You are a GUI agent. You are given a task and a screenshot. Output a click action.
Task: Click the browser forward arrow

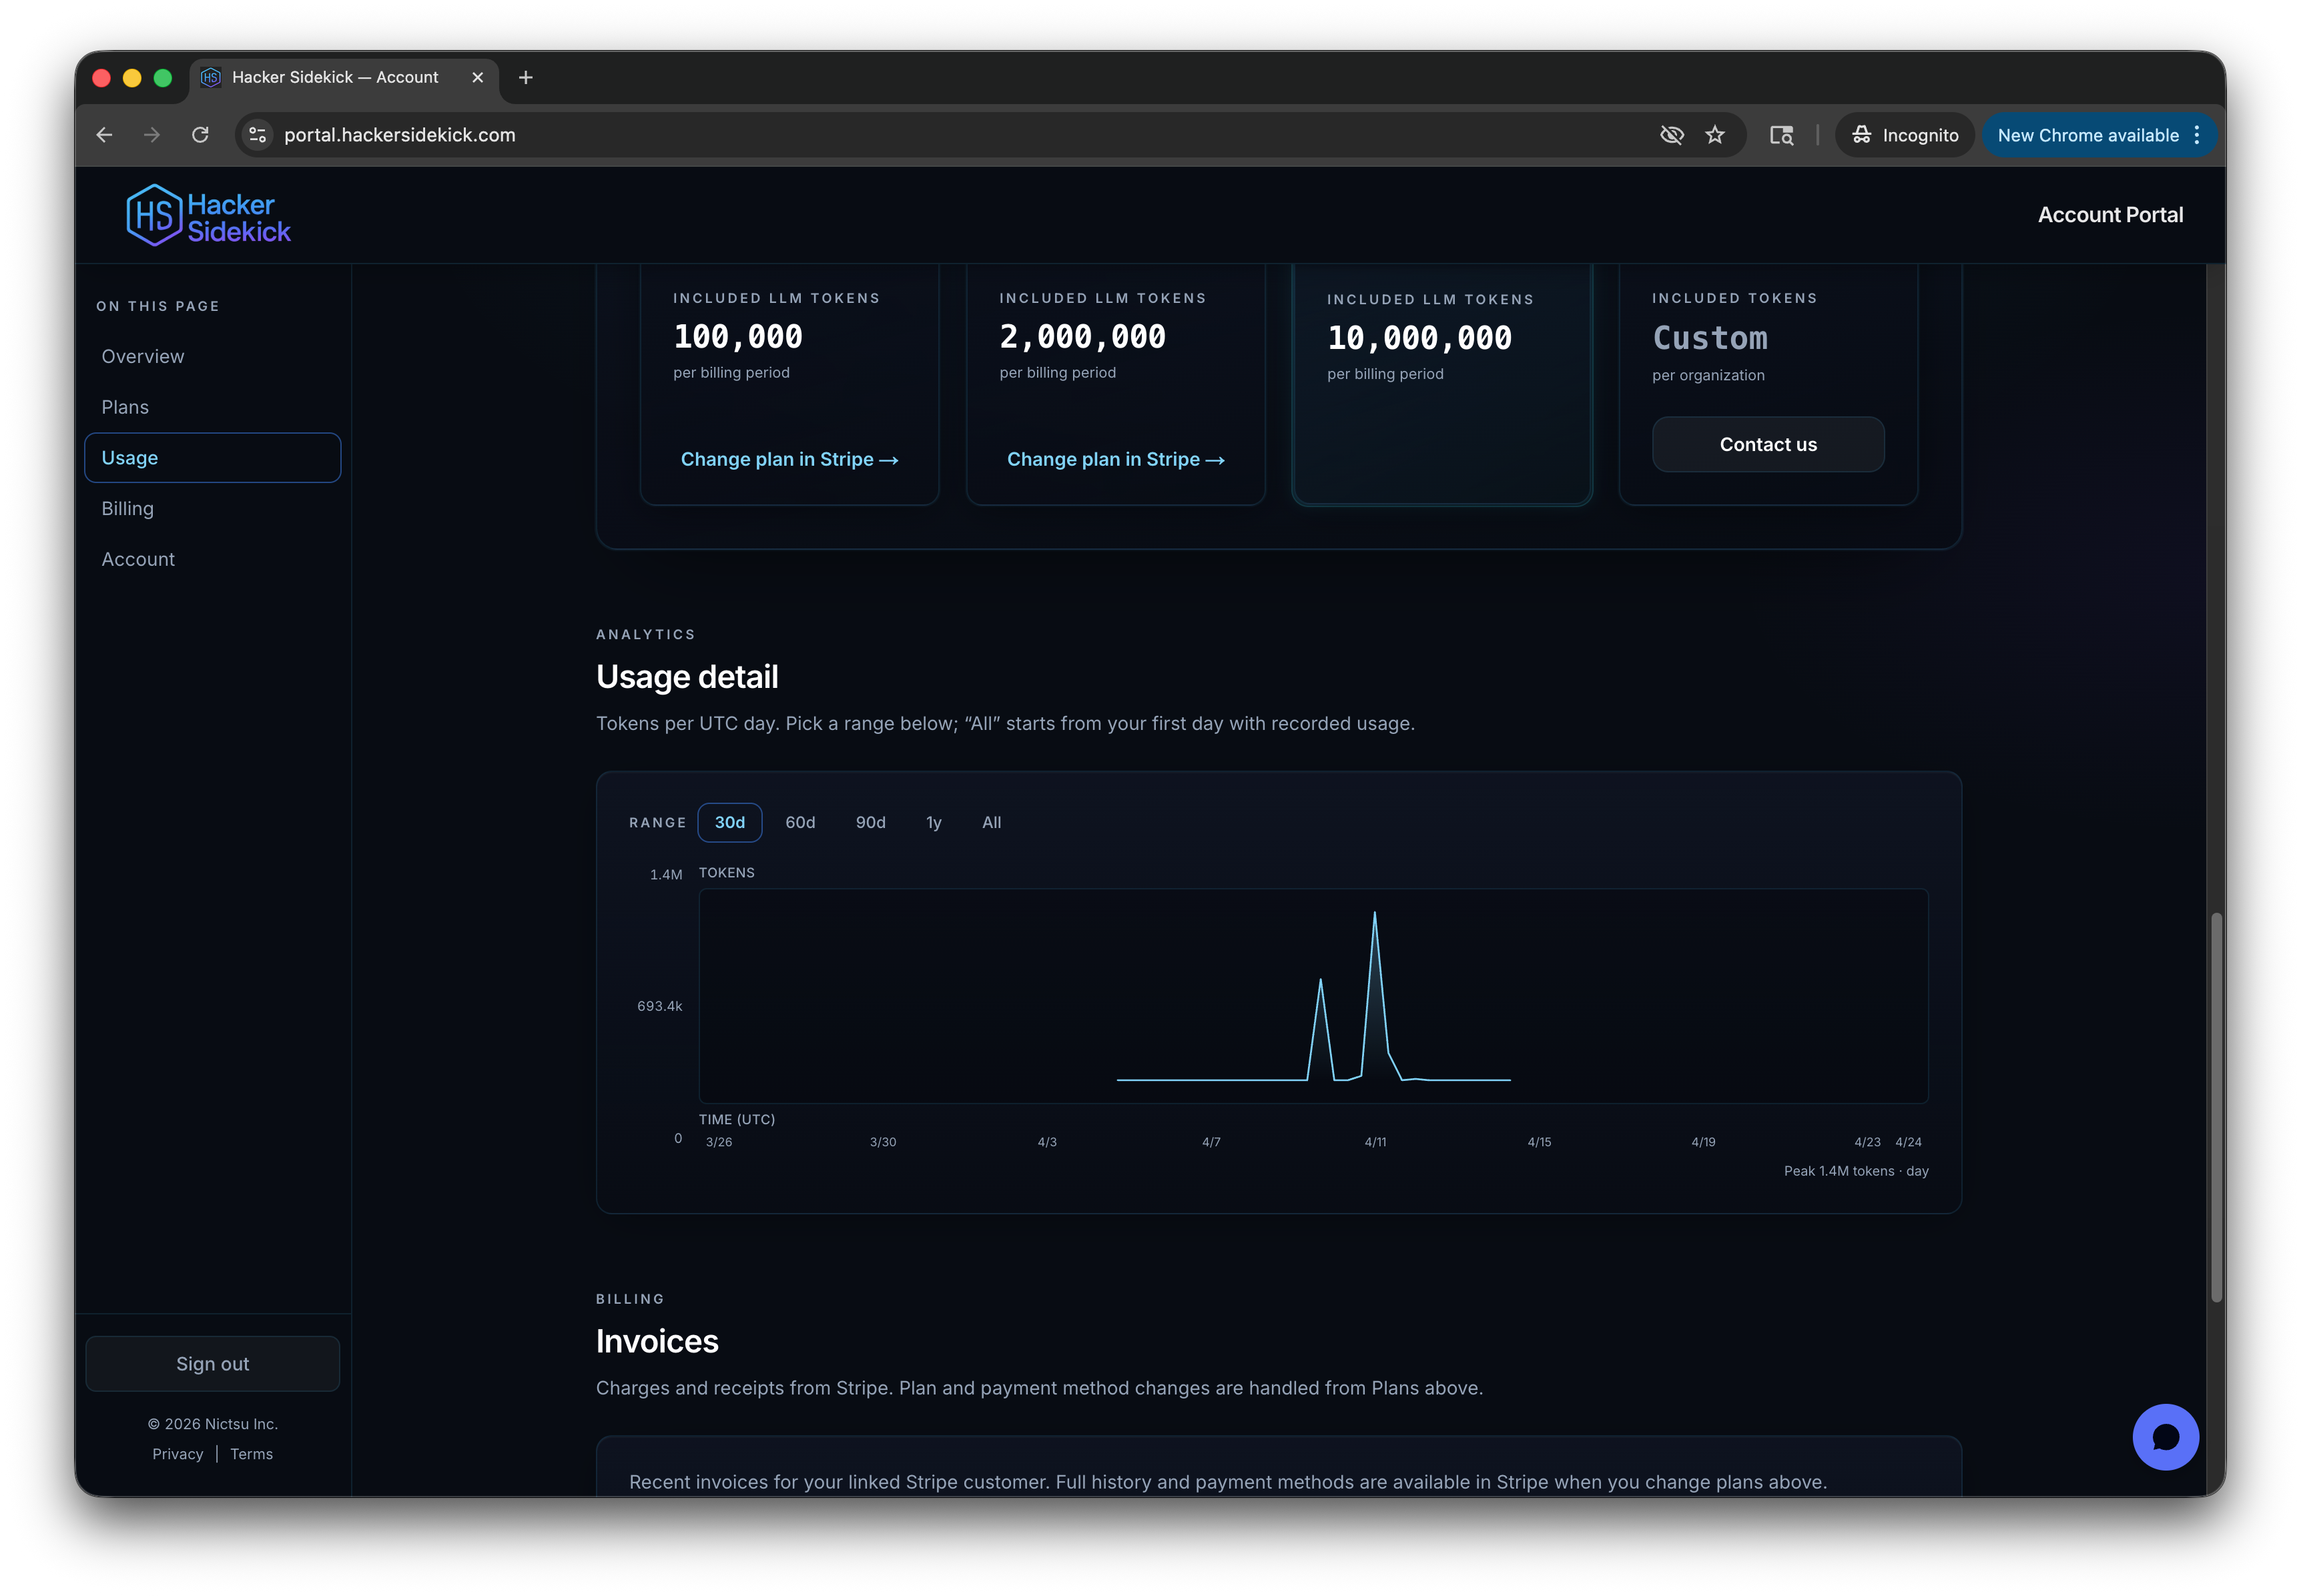click(x=152, y=135)
